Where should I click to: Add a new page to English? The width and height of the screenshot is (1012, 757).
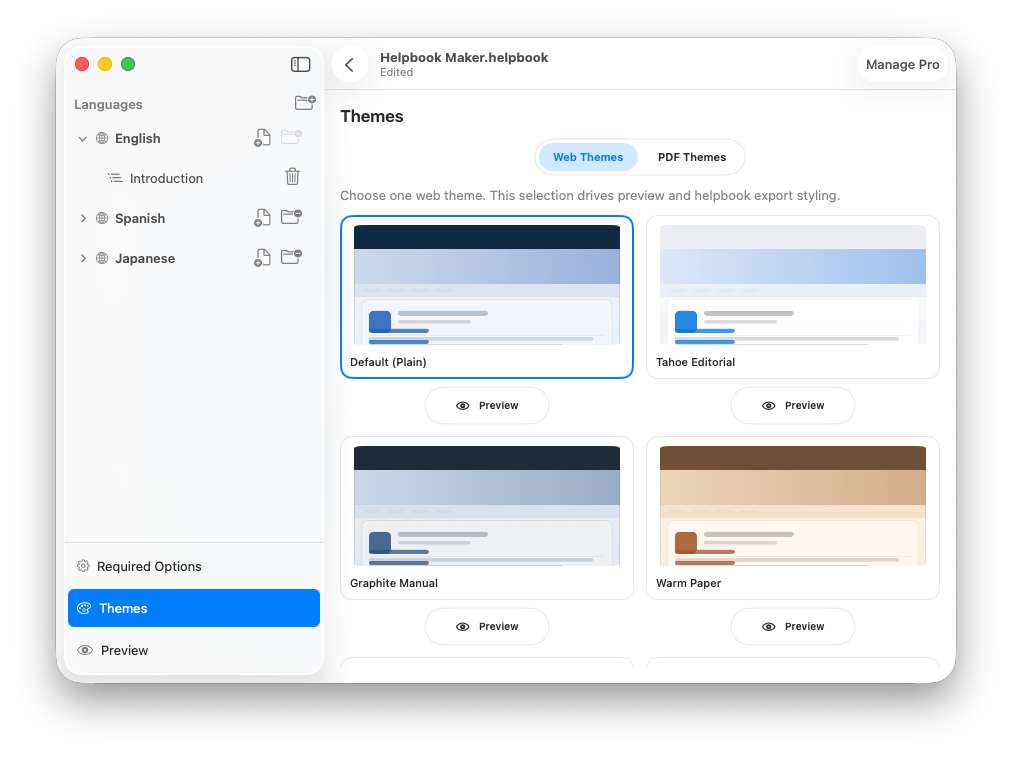coord(262,138)
